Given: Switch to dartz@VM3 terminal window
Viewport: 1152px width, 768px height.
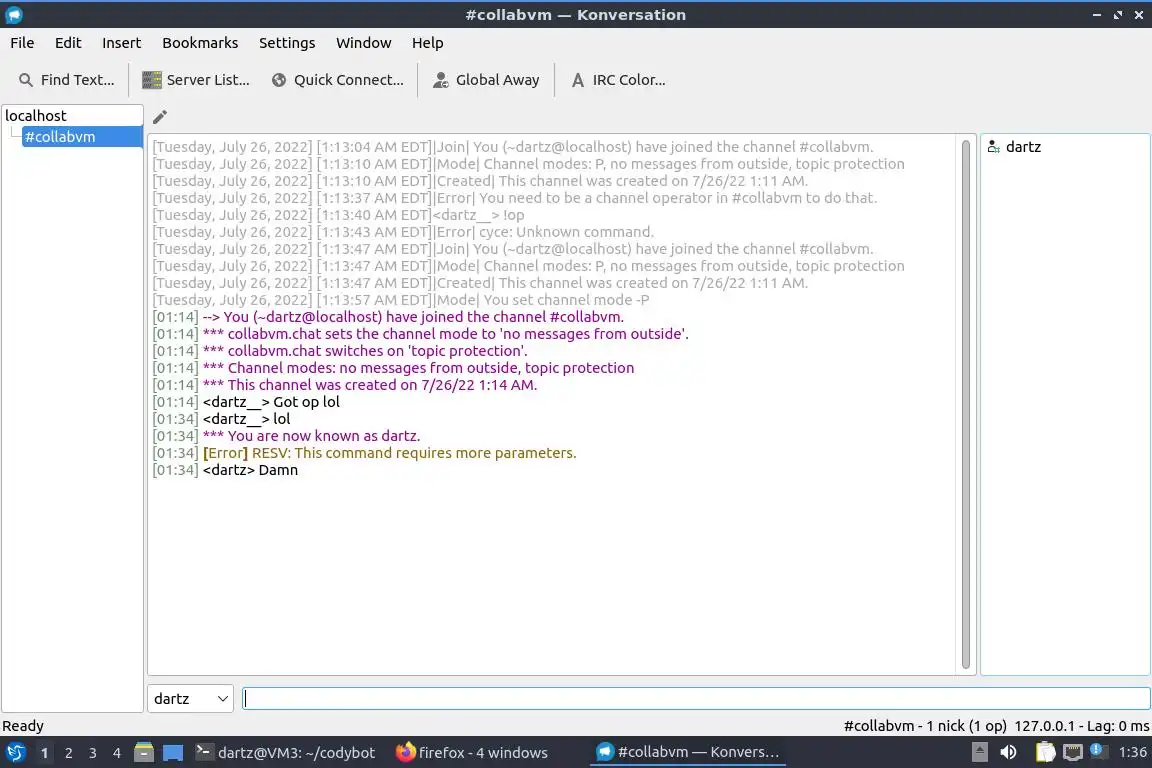Looking at the screenshot, I should click(x=285, y=753).
